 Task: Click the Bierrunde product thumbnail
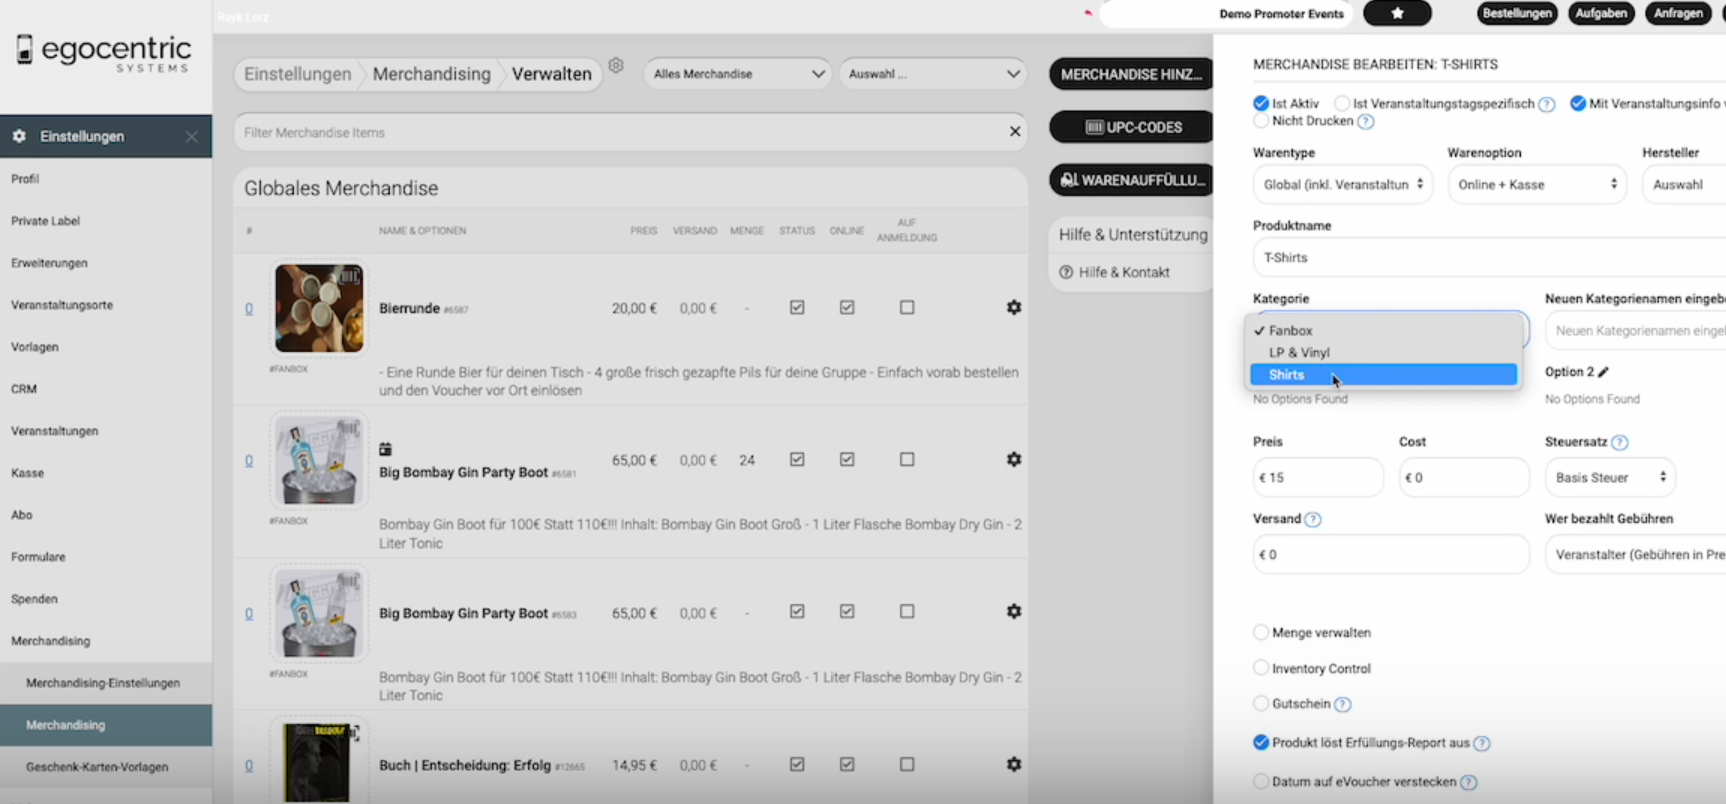coord(319,308)
